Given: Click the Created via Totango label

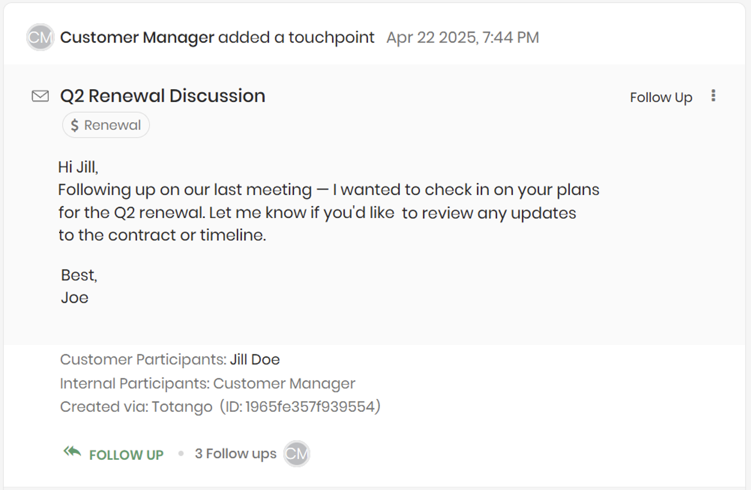Looking at the screenshot, I should tap(135, 407).
